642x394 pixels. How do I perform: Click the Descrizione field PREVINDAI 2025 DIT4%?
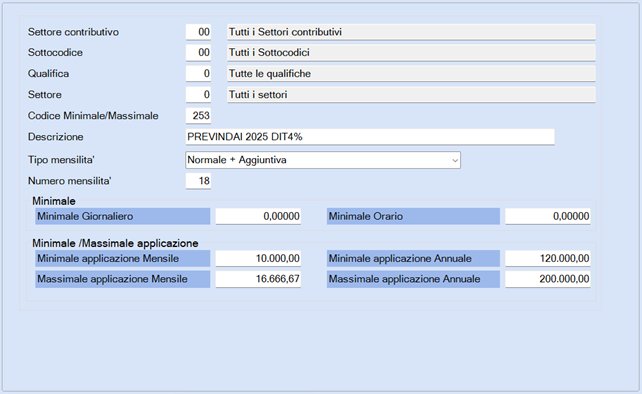[x=370, y=137]
